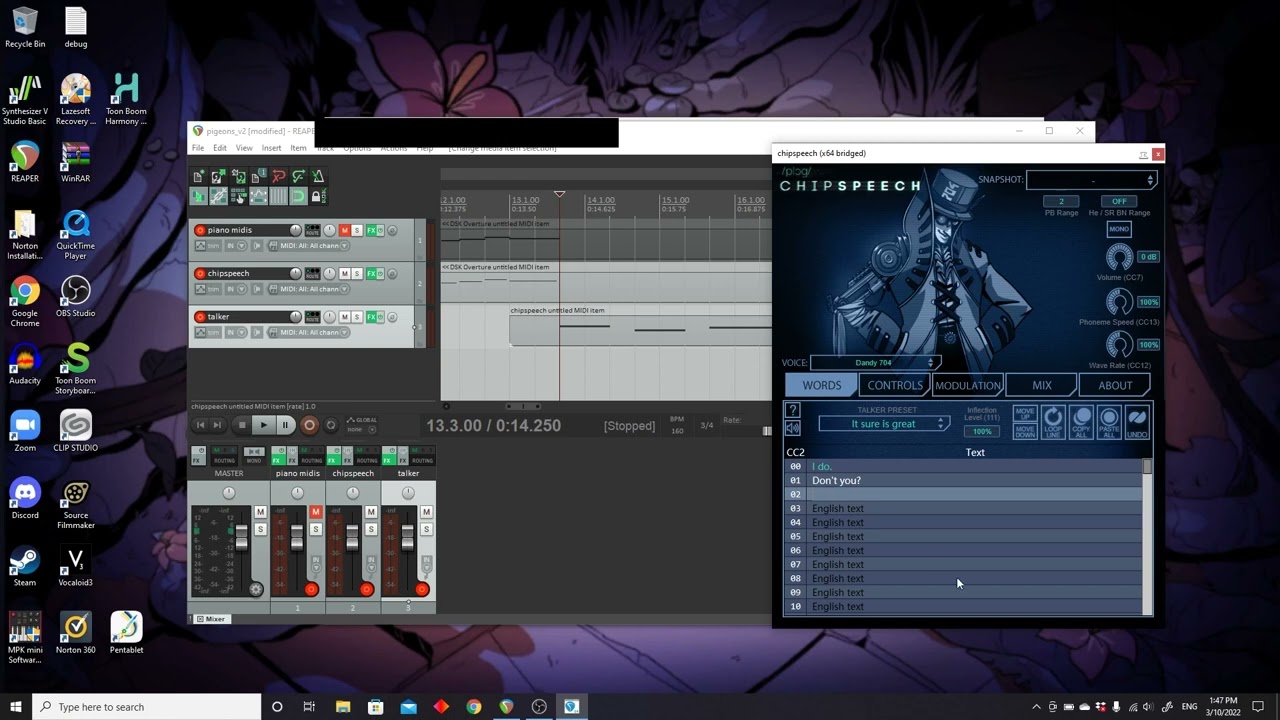Select the "Don't you?" text line
Screen dimensions: 1280x720
click(x=836, y=481)
